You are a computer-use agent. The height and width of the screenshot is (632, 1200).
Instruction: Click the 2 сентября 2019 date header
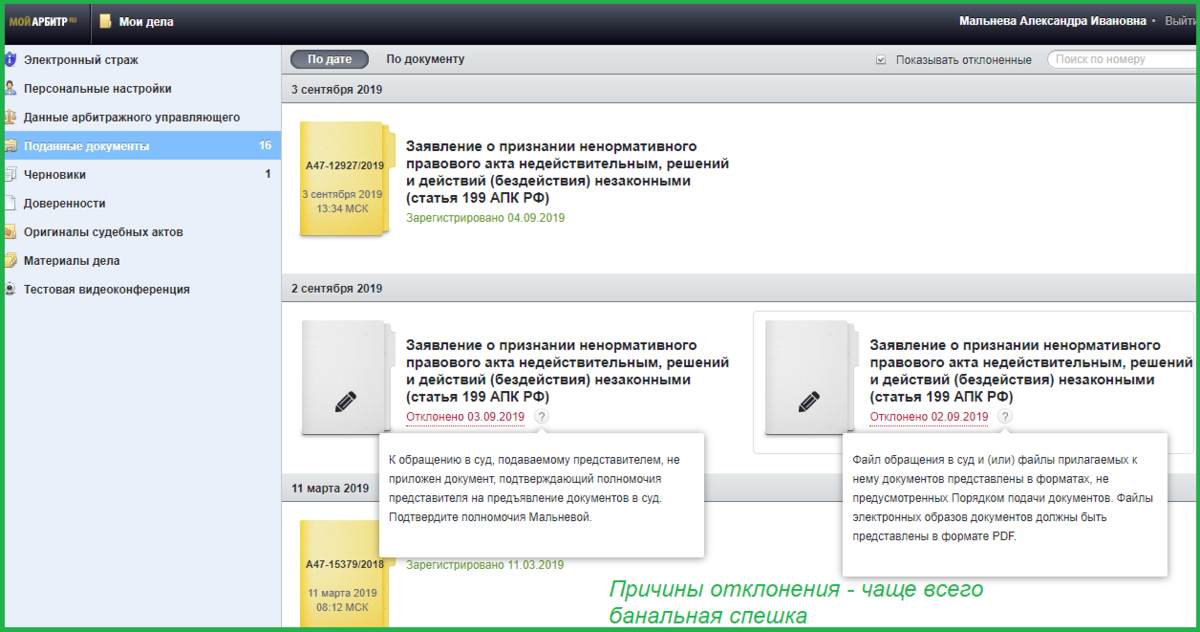coord(337,288)
